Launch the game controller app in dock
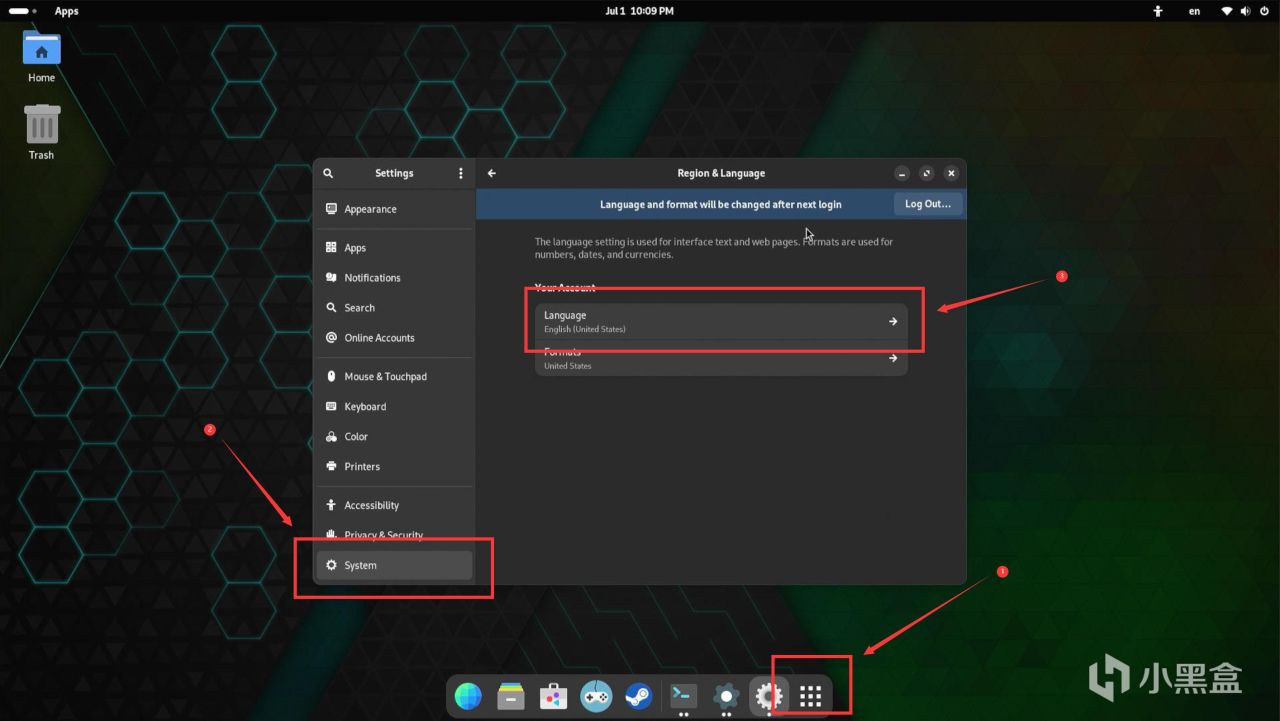 (x=596, y=695)
